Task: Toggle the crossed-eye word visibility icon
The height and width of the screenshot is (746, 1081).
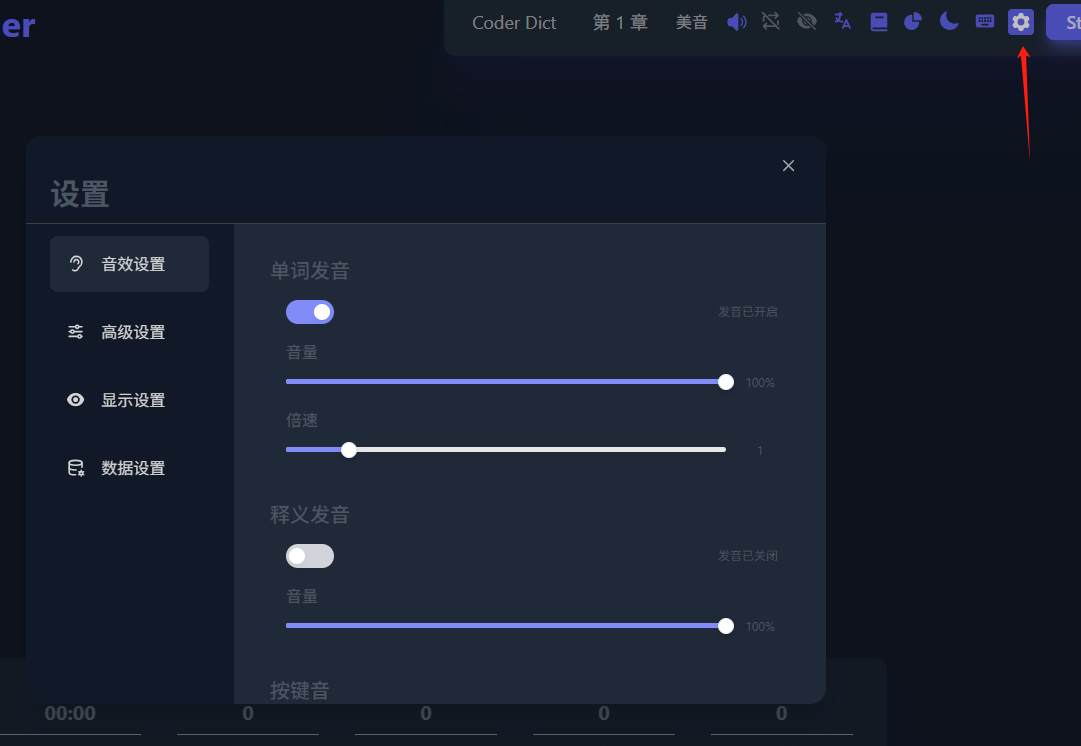Action: point(807,22)
